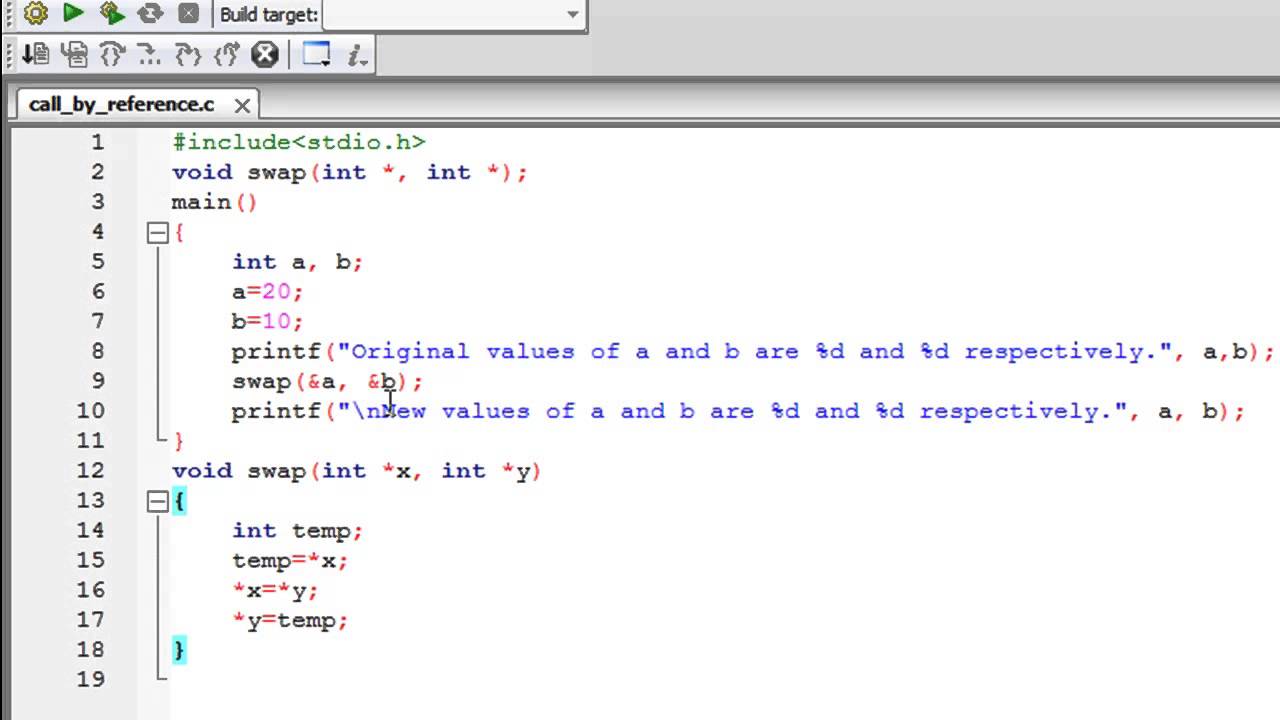Click the printf 'New values' statement
1280x720 pixels.
738,411
